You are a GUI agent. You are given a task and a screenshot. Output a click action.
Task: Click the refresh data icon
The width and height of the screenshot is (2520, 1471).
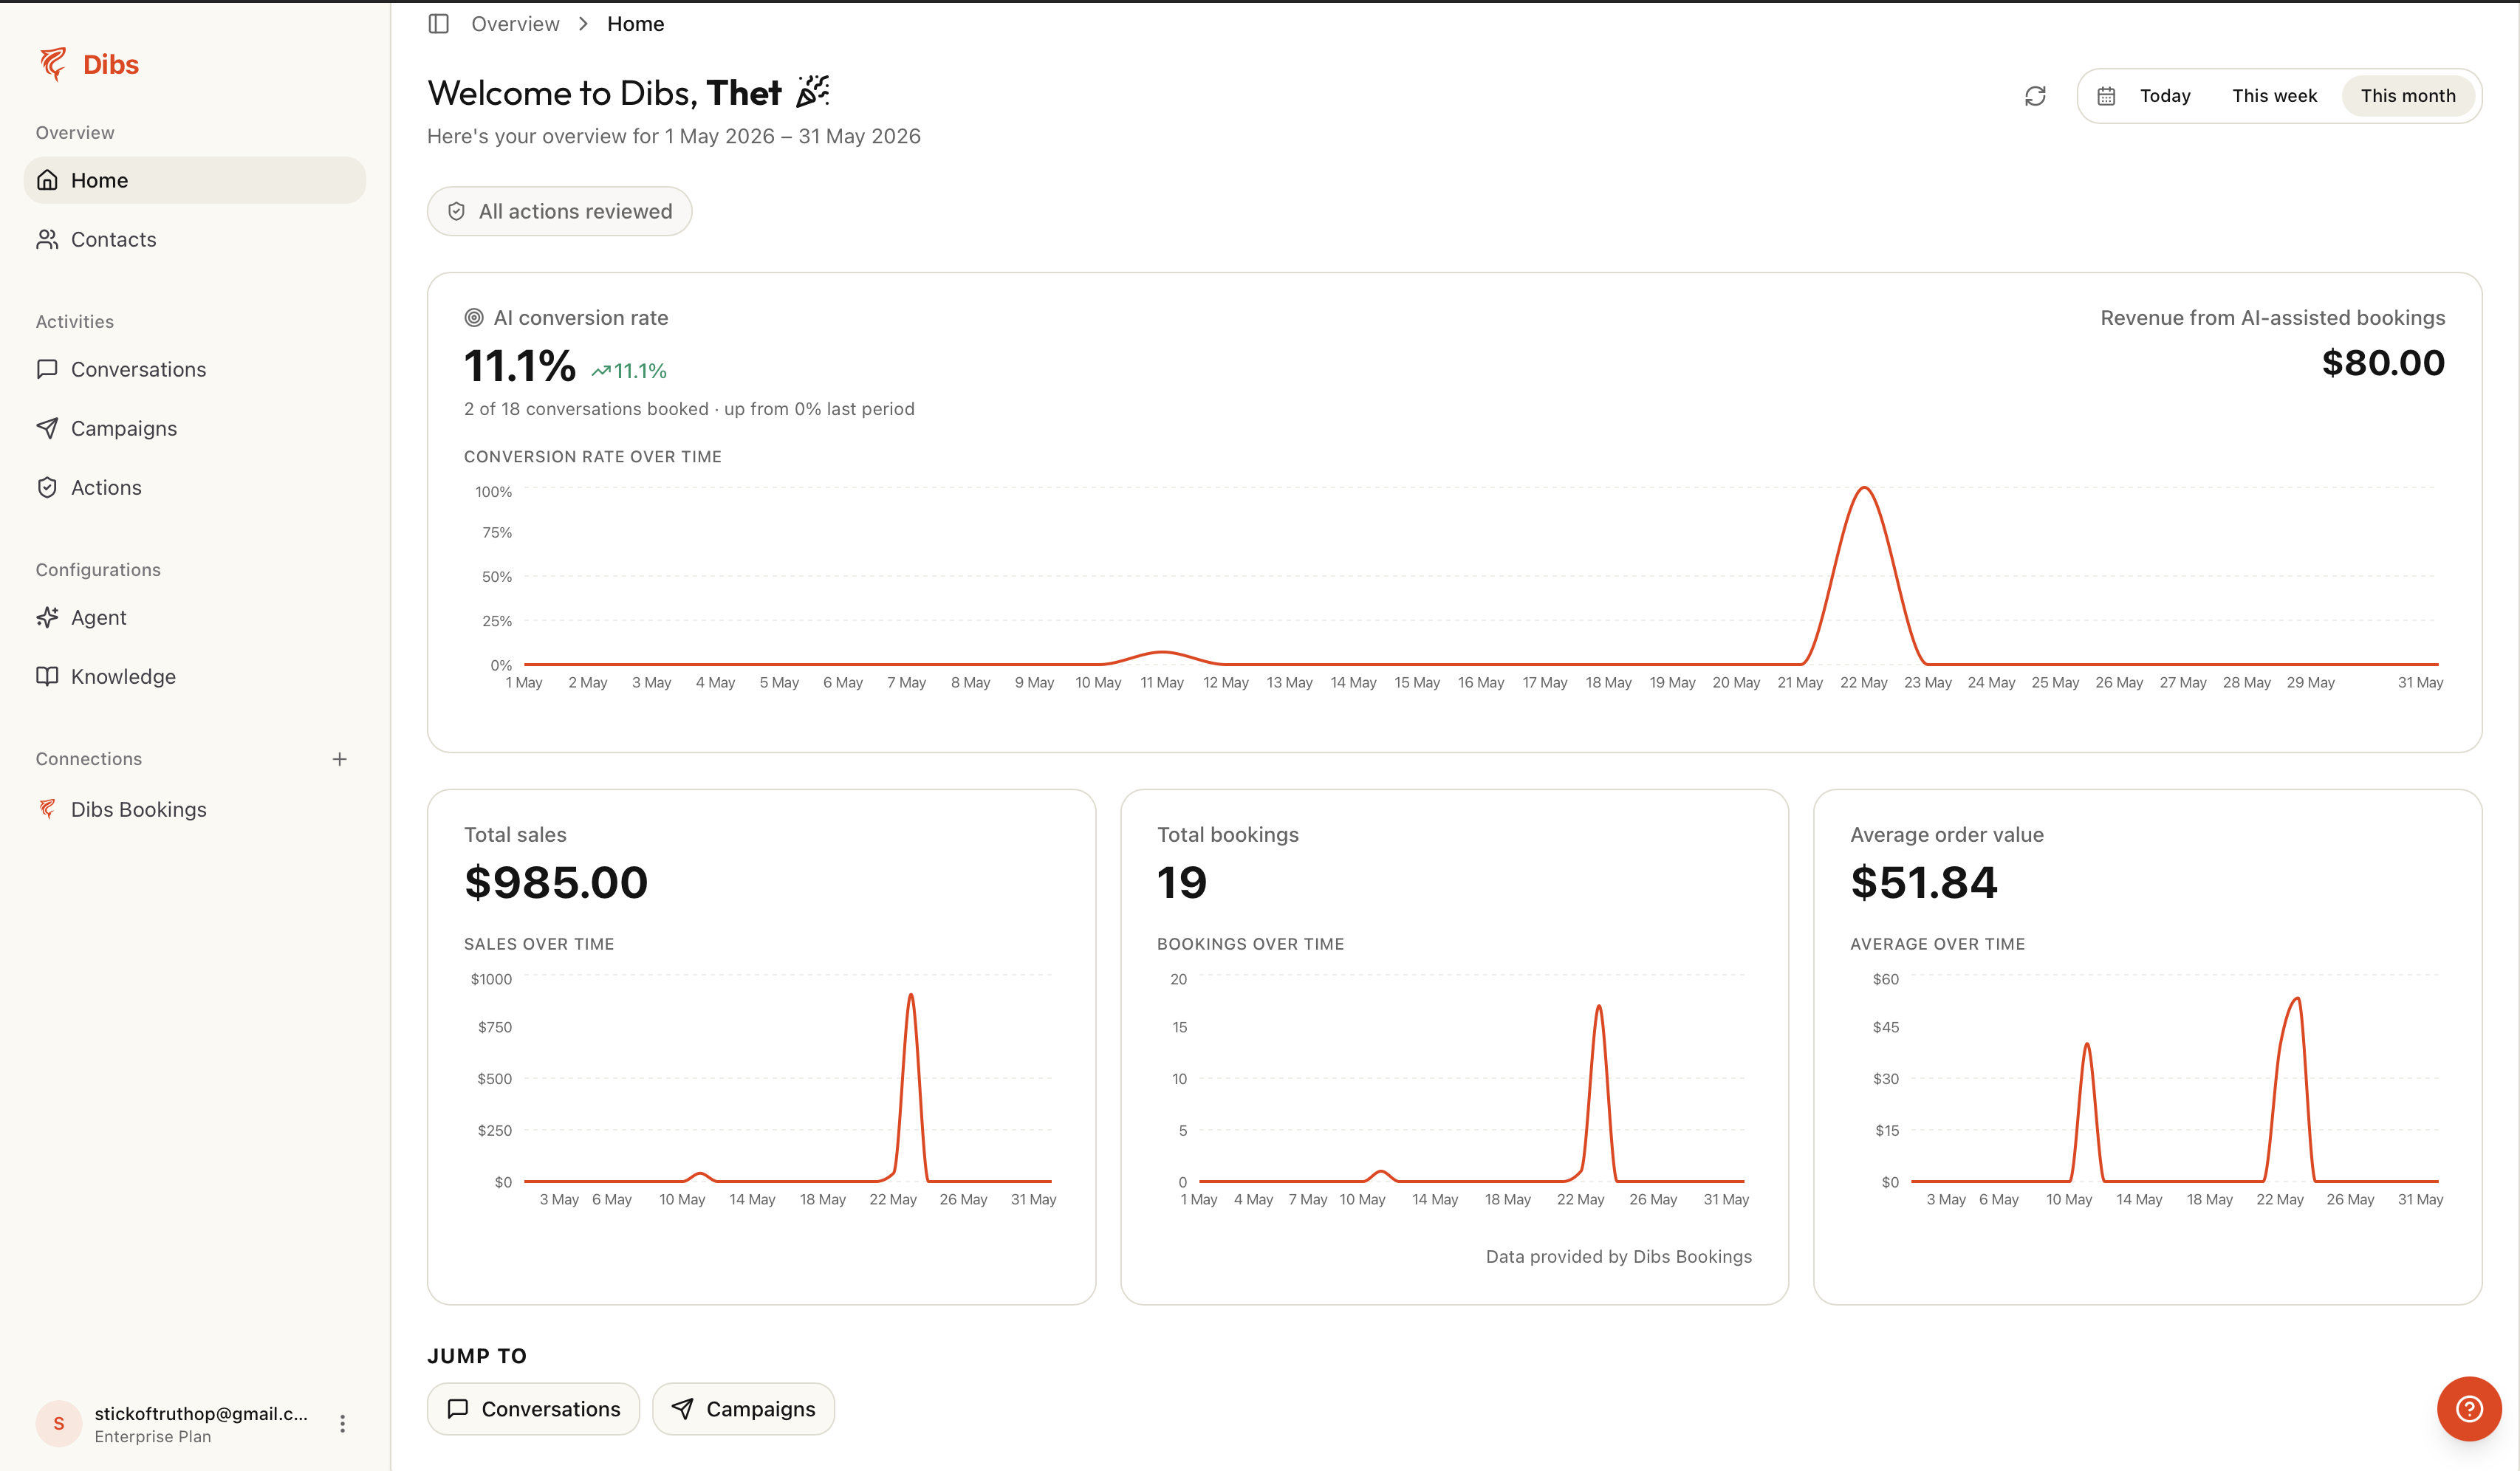pyautogui.click(x=2035, y=96)
